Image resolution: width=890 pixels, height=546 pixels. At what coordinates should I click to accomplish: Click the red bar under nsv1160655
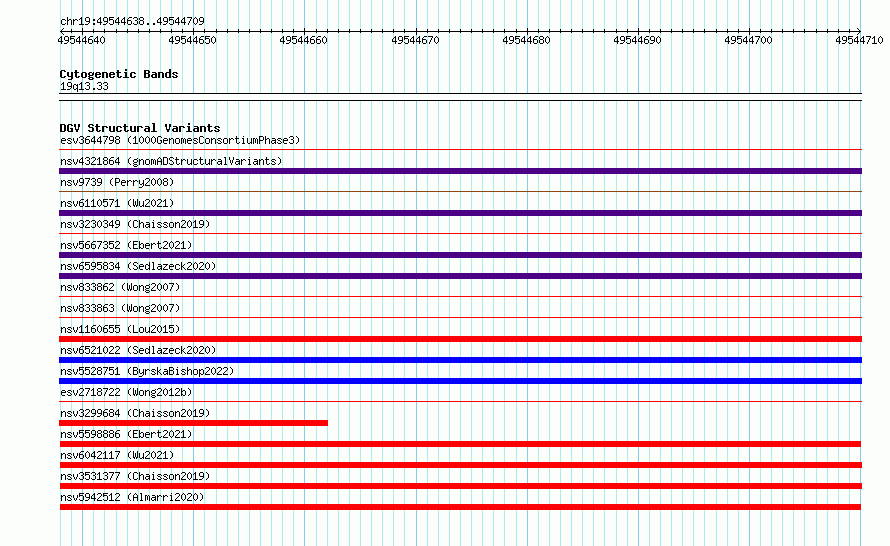[x=460, y=339]
